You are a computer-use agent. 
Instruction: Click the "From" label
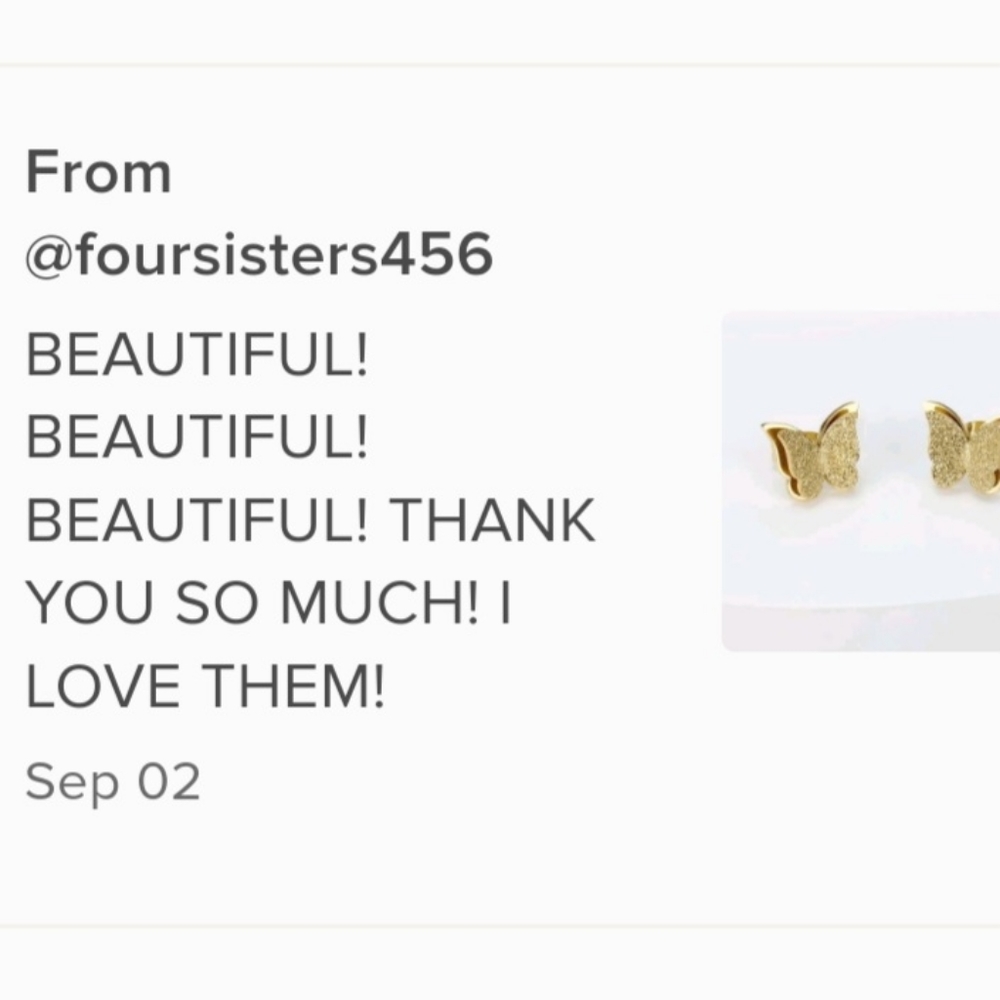coord(98,172)
